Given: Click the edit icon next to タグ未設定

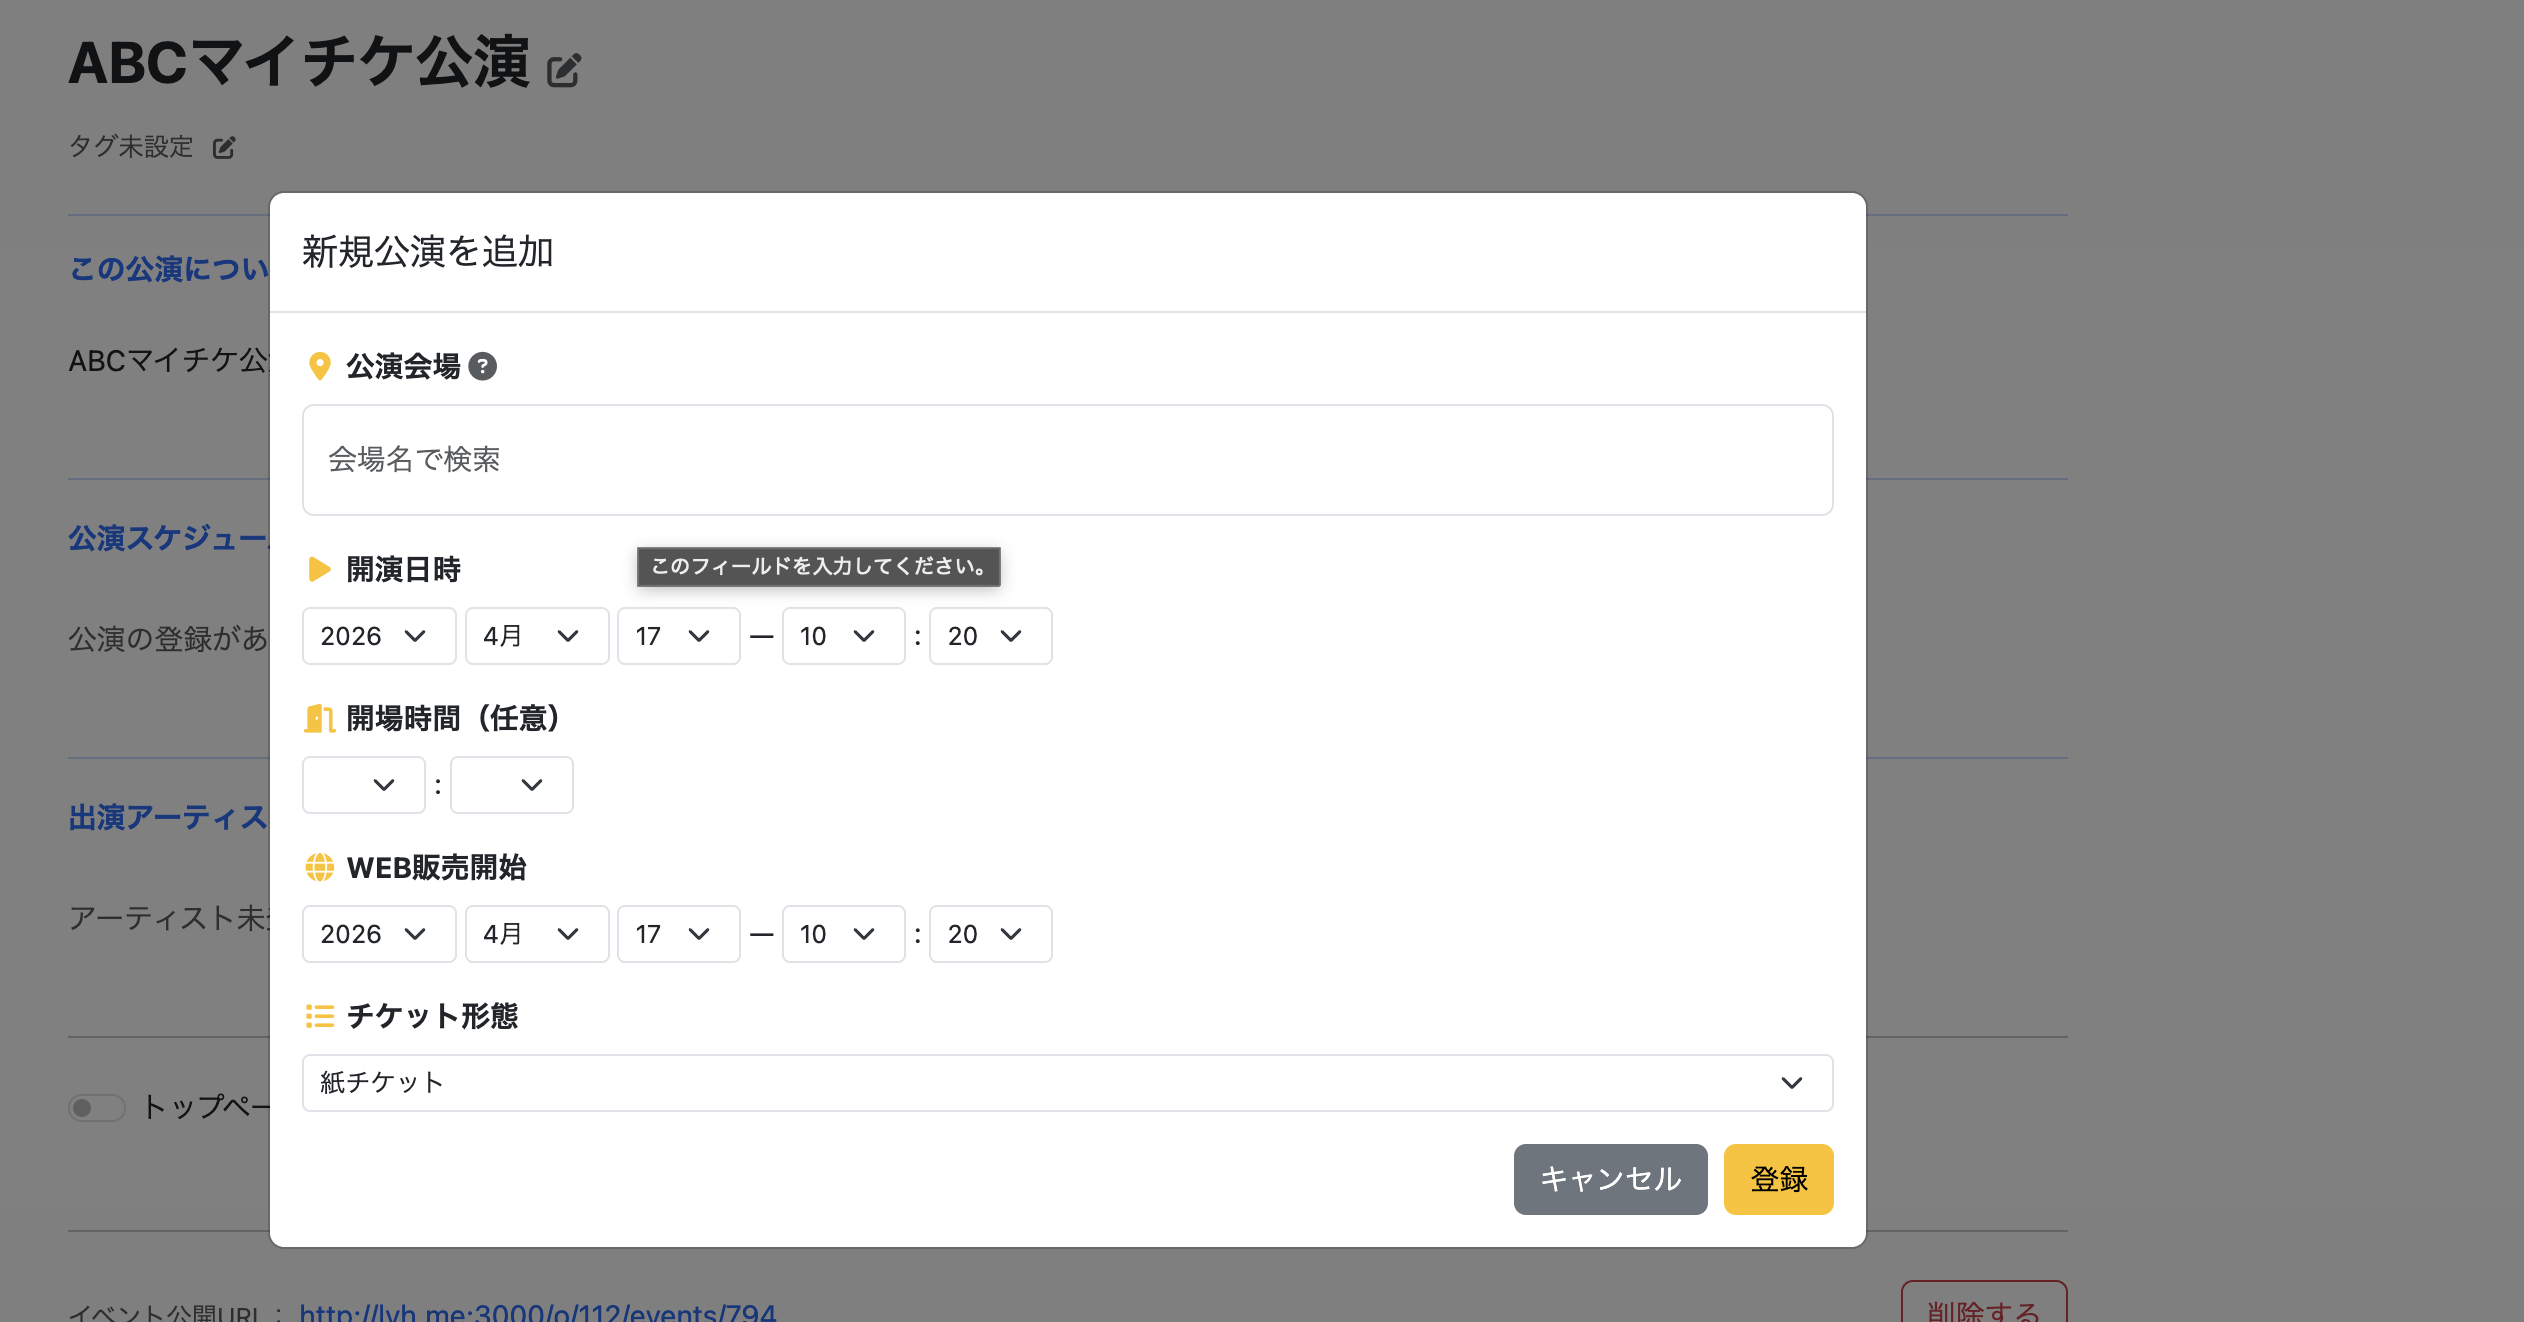Looking at the screenshot, I should click(224, 148).
